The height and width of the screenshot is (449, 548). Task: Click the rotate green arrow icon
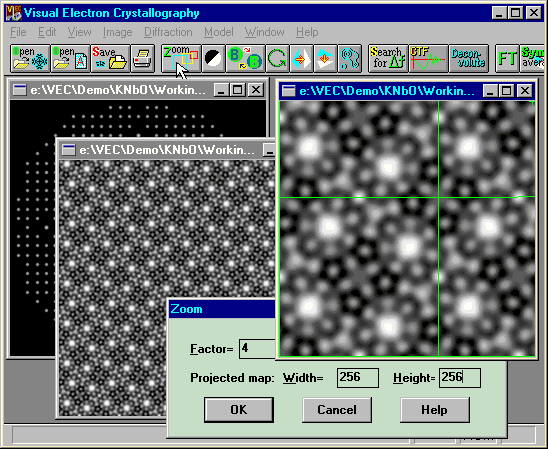coord(277,58)
